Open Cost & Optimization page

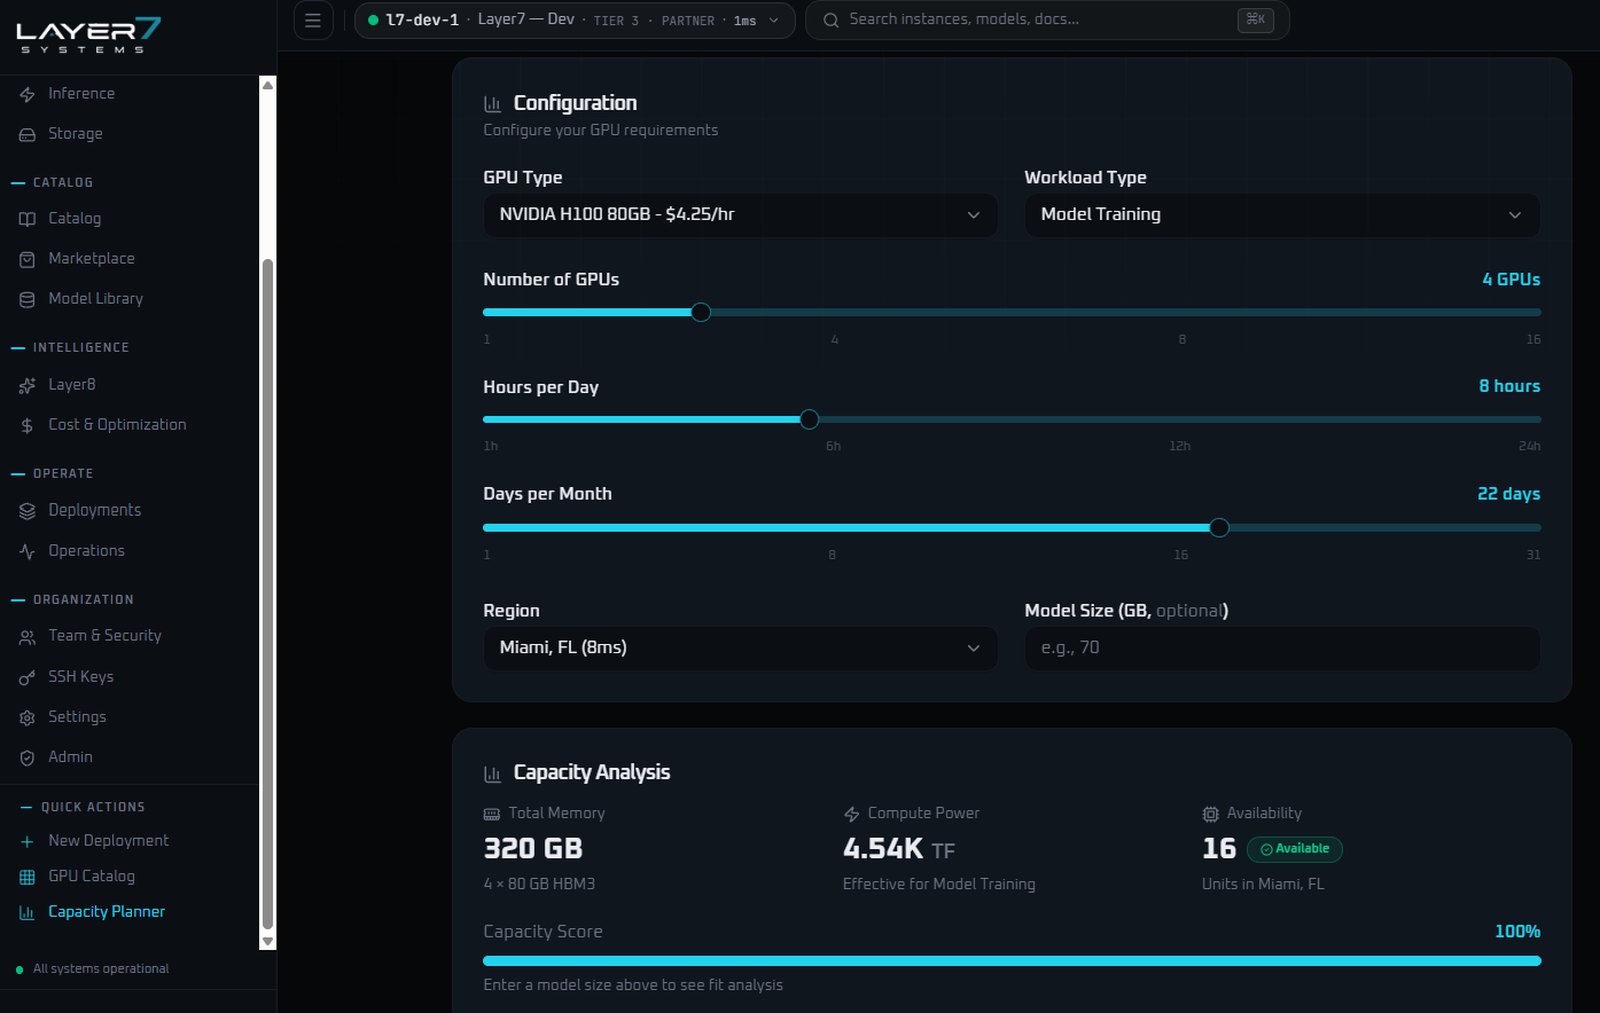point(117,424)
